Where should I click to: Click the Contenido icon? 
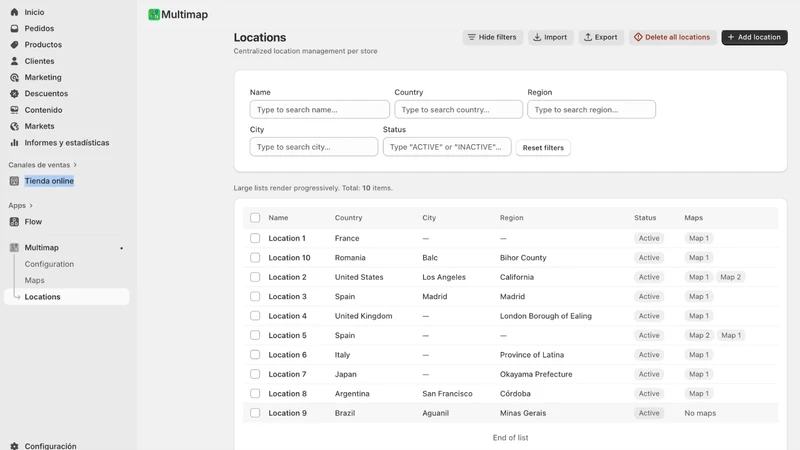pyautogui.click(x=14, y=110)
